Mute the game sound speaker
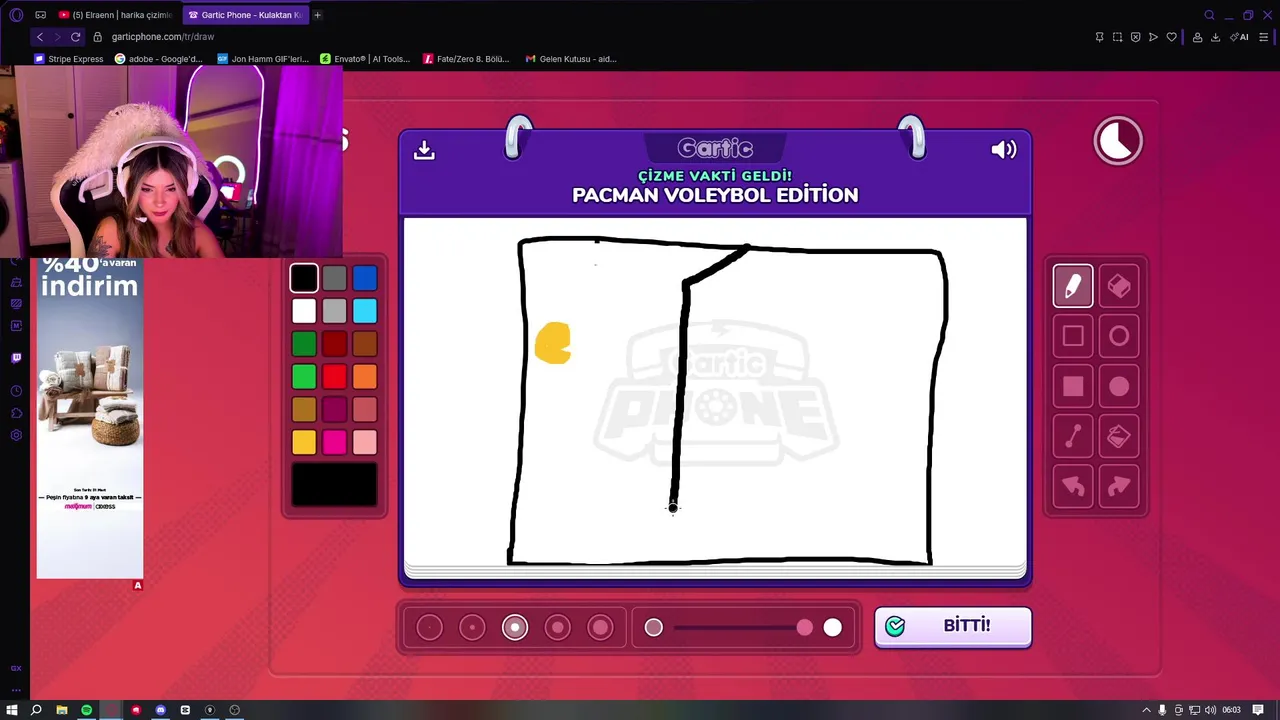1280x720 pixels. [1003, 149]
